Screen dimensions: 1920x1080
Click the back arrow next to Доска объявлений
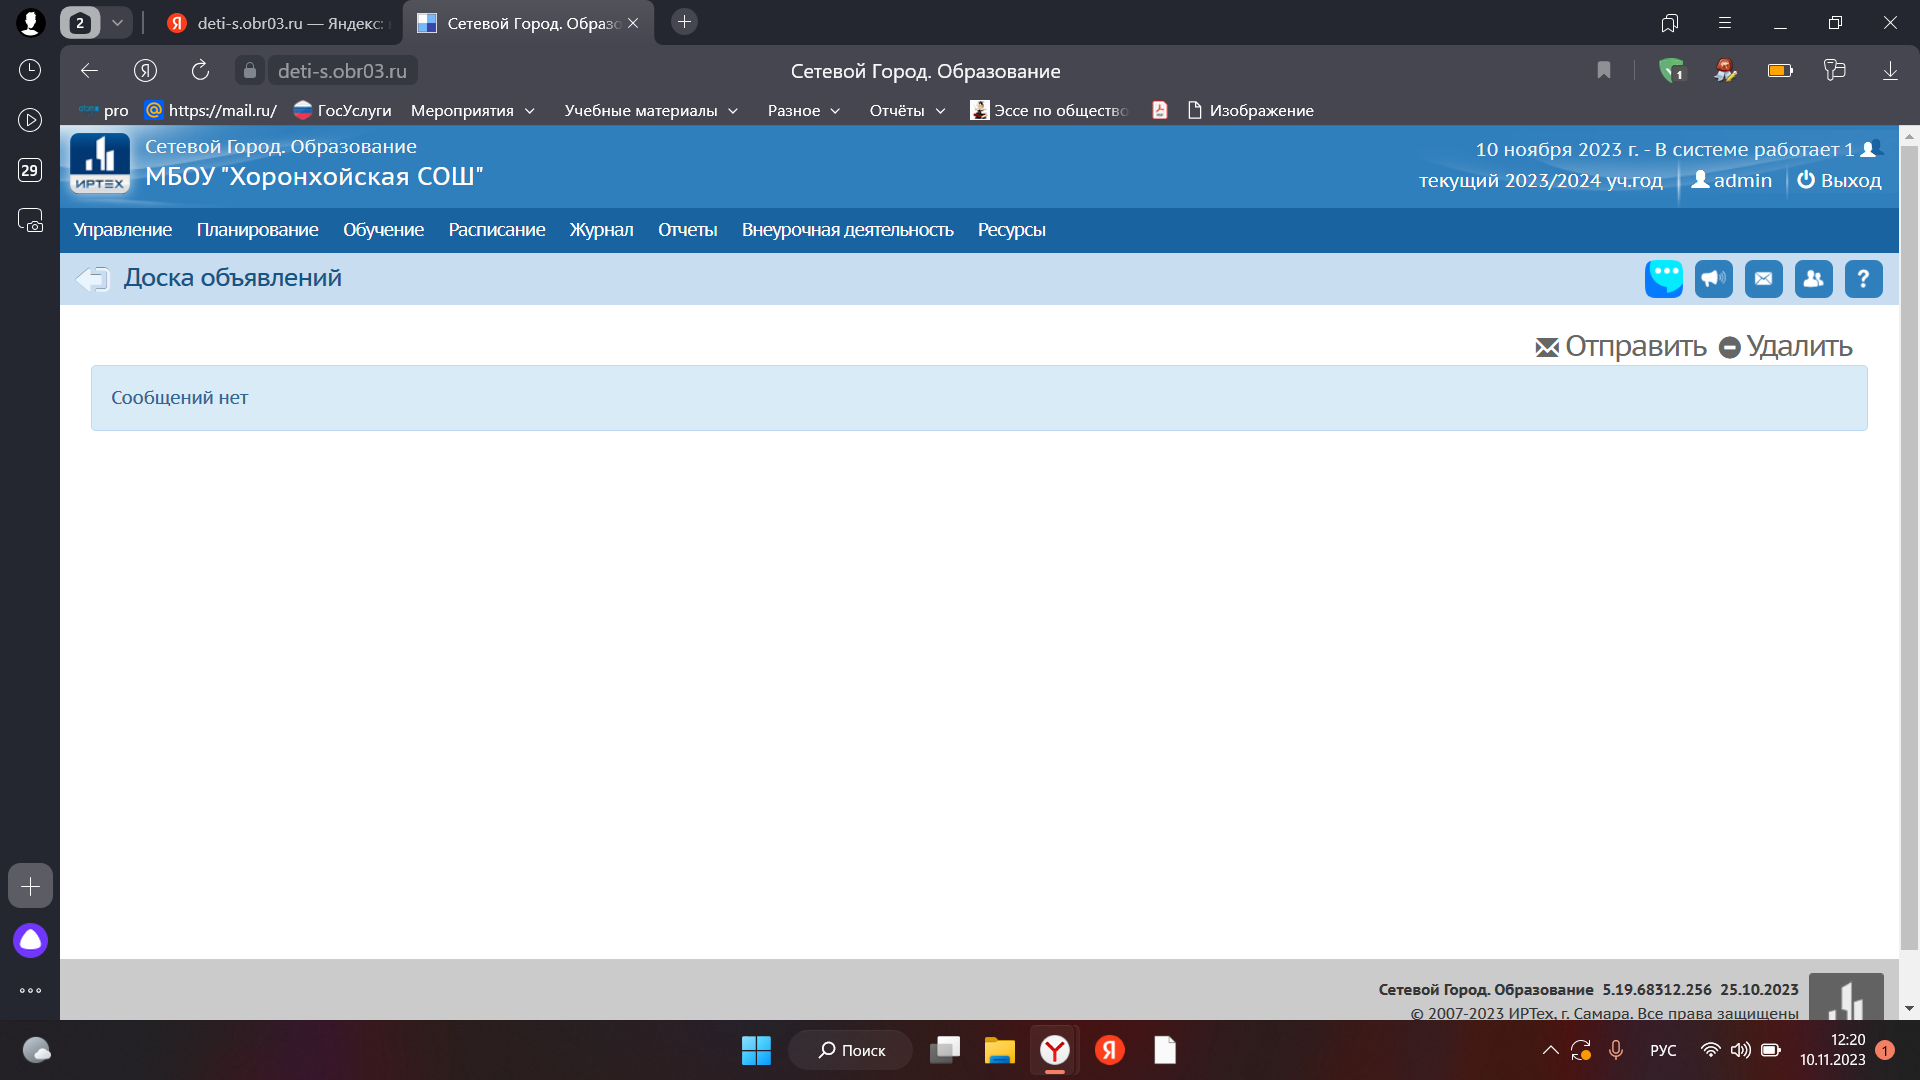tap(92, 279)
